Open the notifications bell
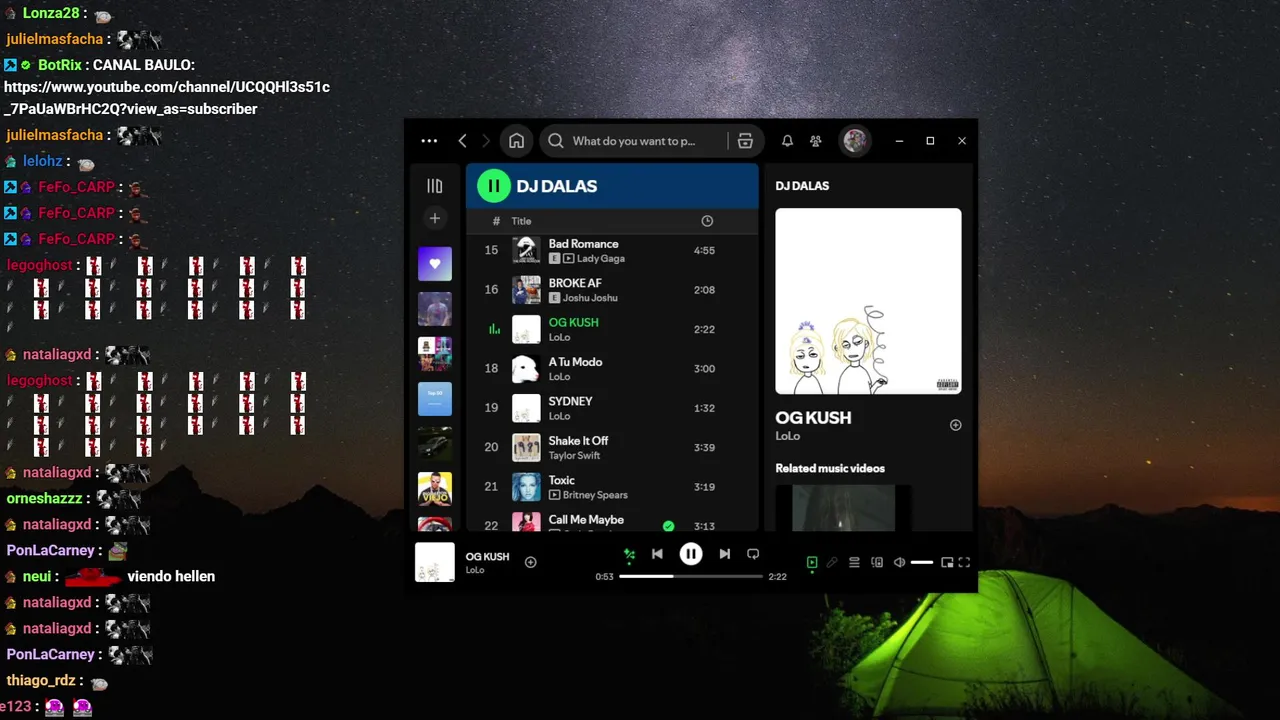This screenshot has height=720, width=1280. [787, 141]
